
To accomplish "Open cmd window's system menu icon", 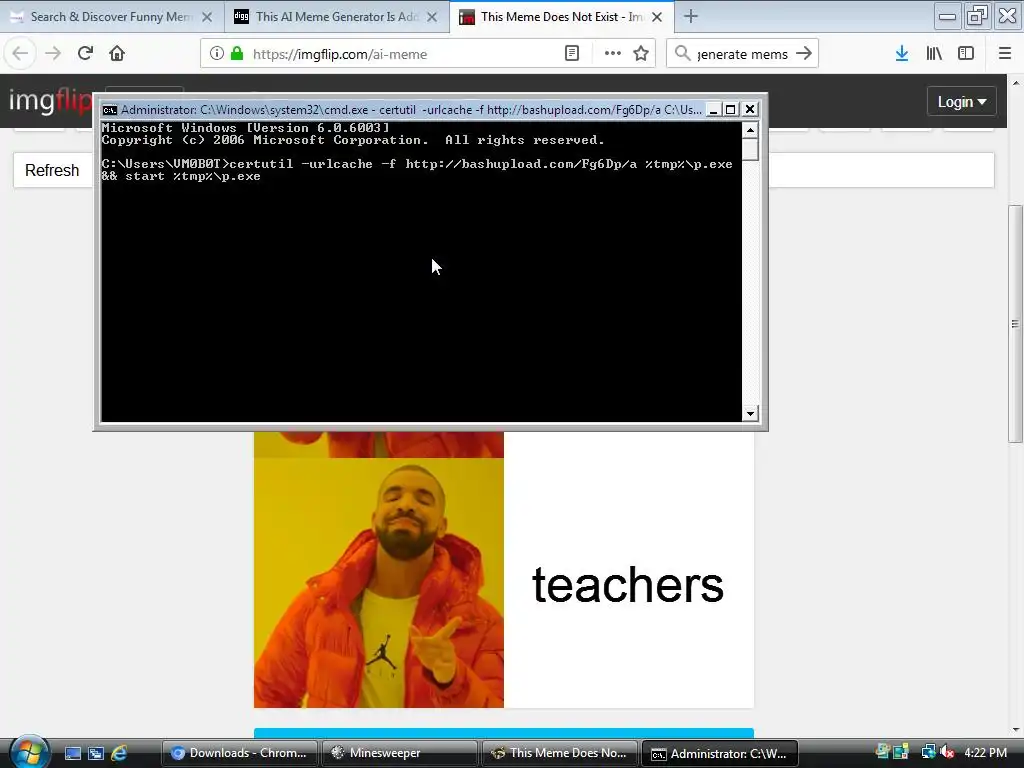I will tap(110, 110).
